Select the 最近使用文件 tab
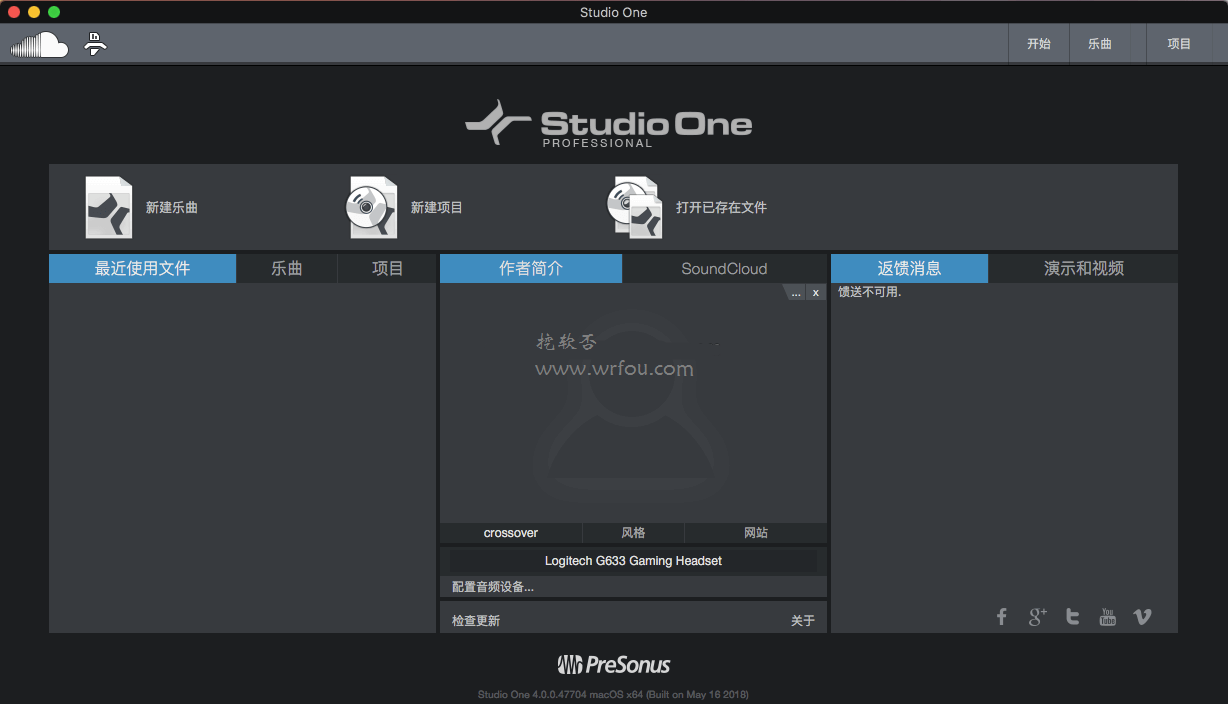This screenshot has height=704, width=1228. pyautogui.click(x=142, y=268)
